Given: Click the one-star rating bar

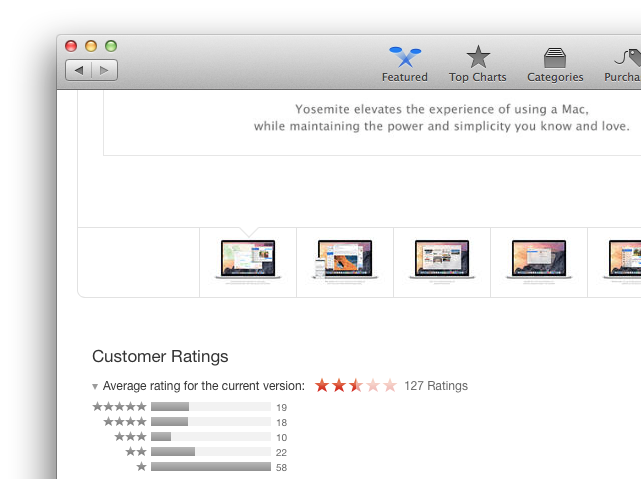Looking at the screenshot, I should pos(211,466).
